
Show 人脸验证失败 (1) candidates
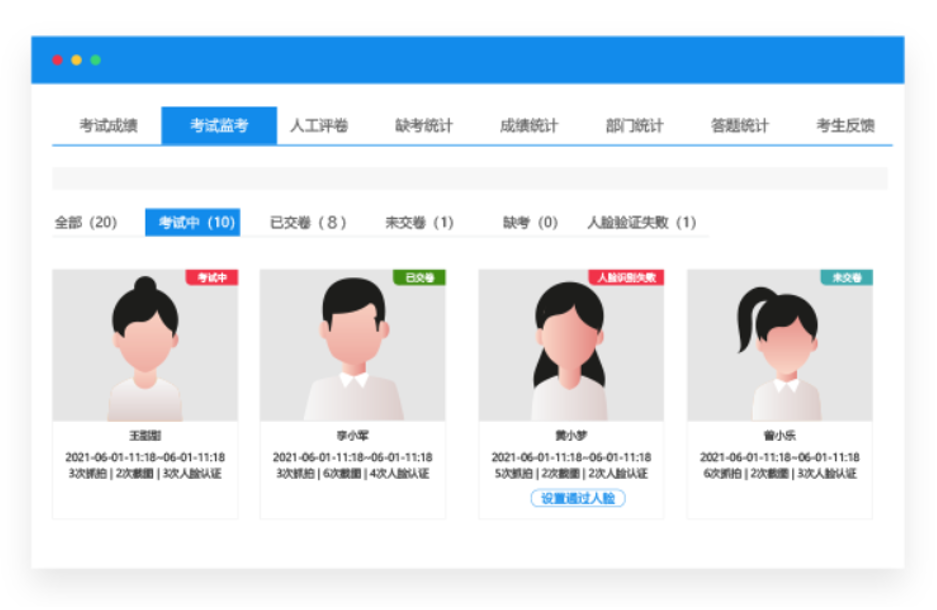[x=641, y=222]
